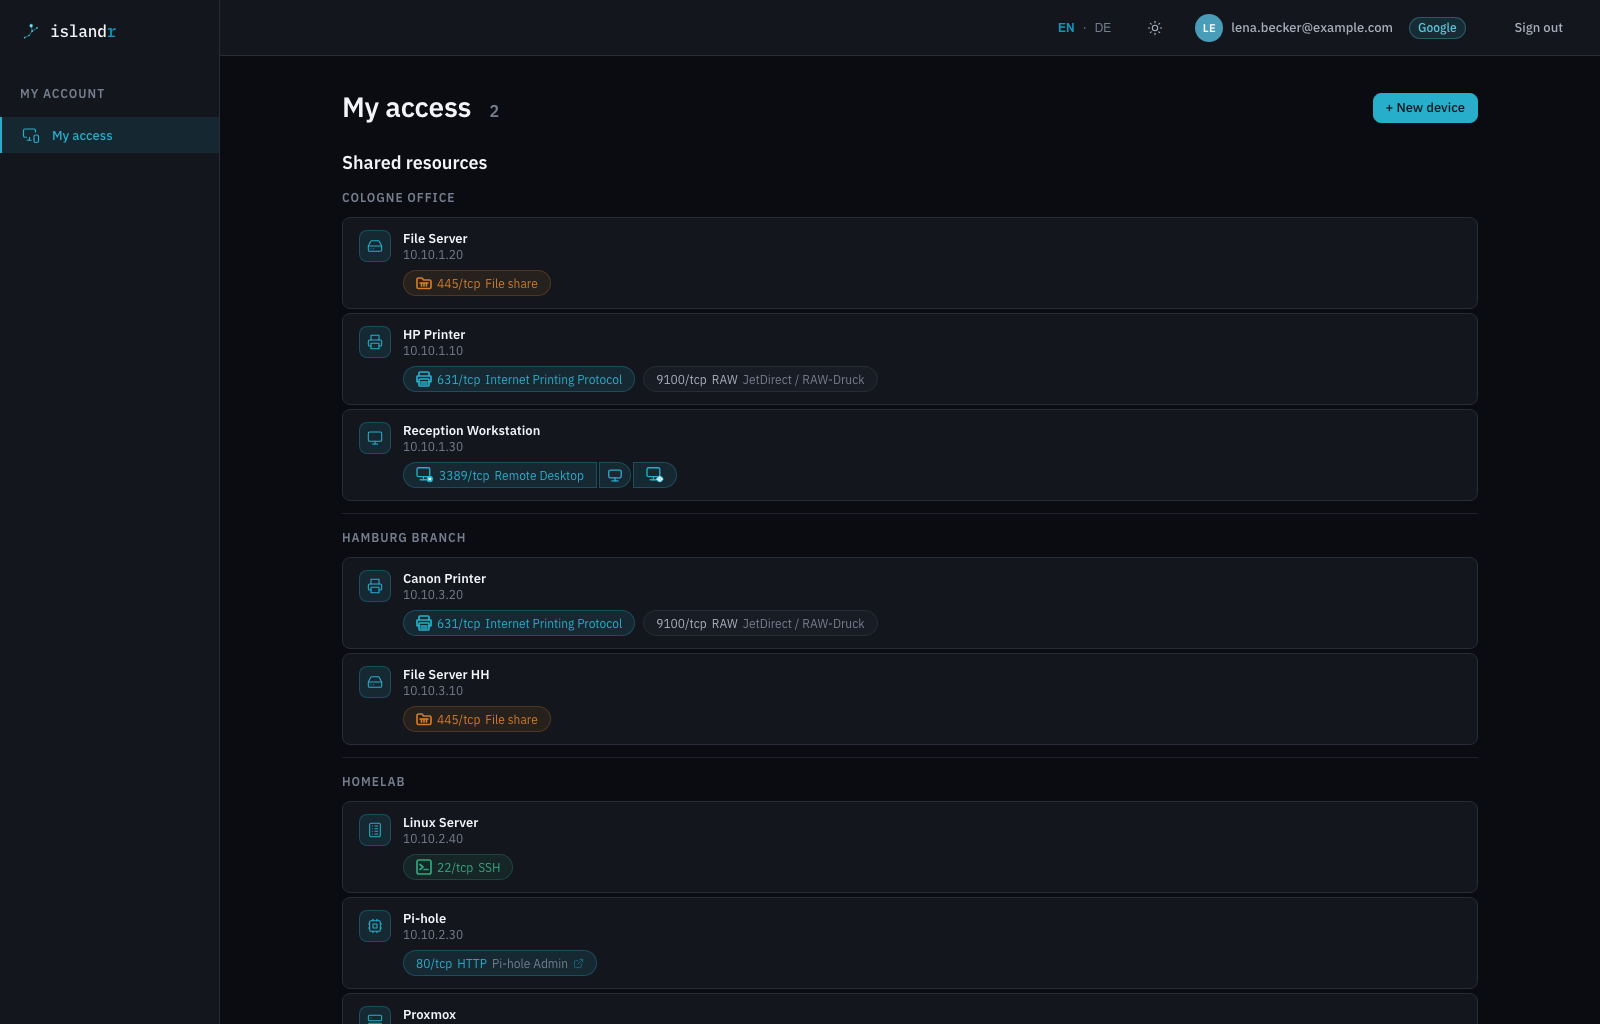This screenshot has width=1600, height=1024.
Task: Click the islandr logo
Action: click(x=69, y=31)
